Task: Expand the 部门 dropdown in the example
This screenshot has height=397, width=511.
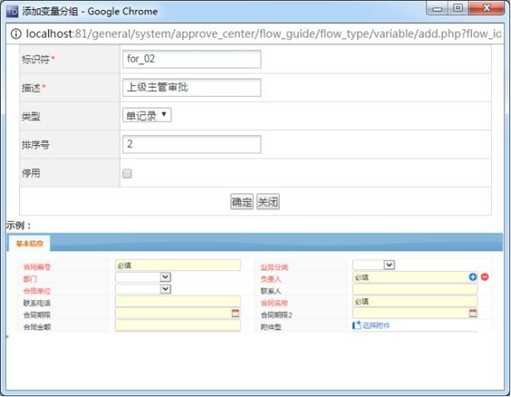Action: (165, 277)
